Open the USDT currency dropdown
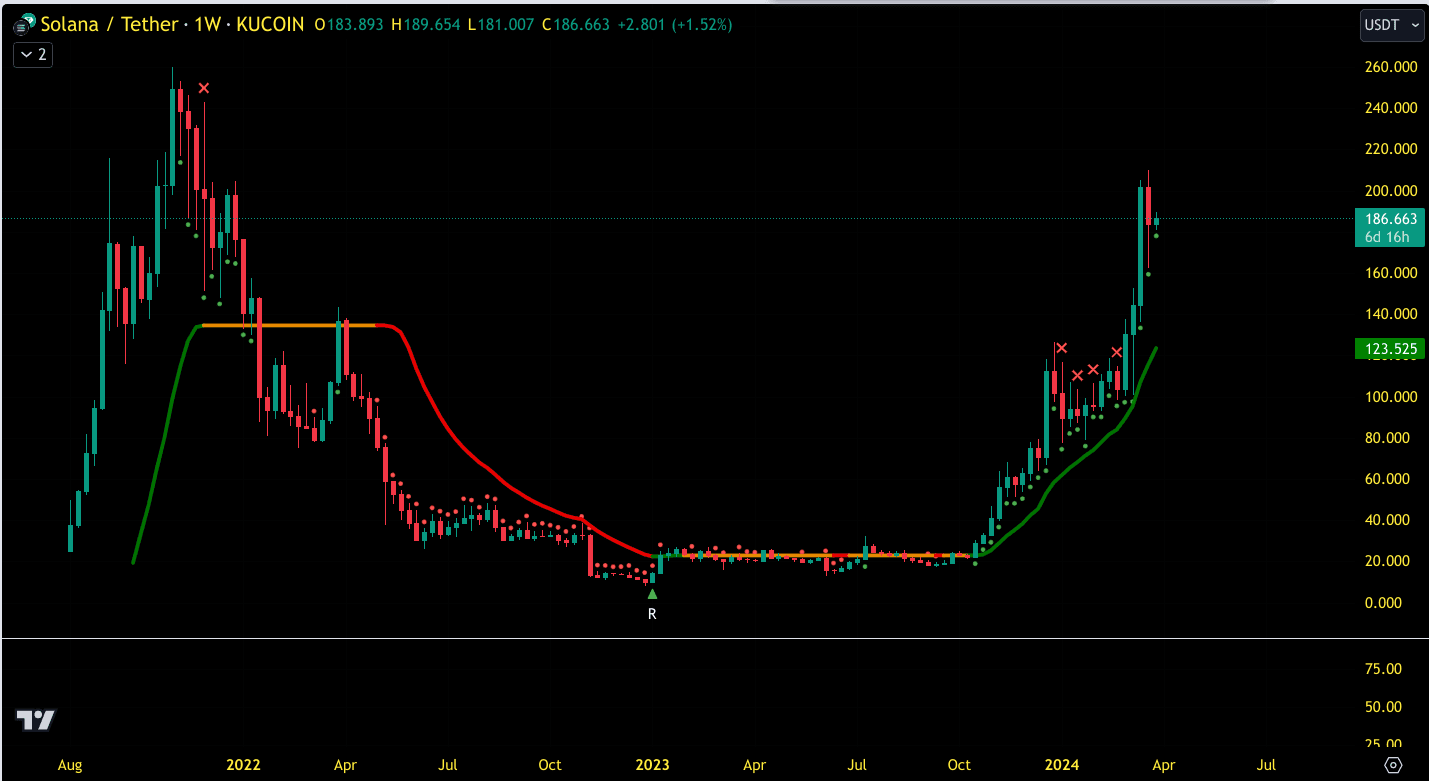The width and height of the screenshot is (1429, 781). tap(1392, 25)
